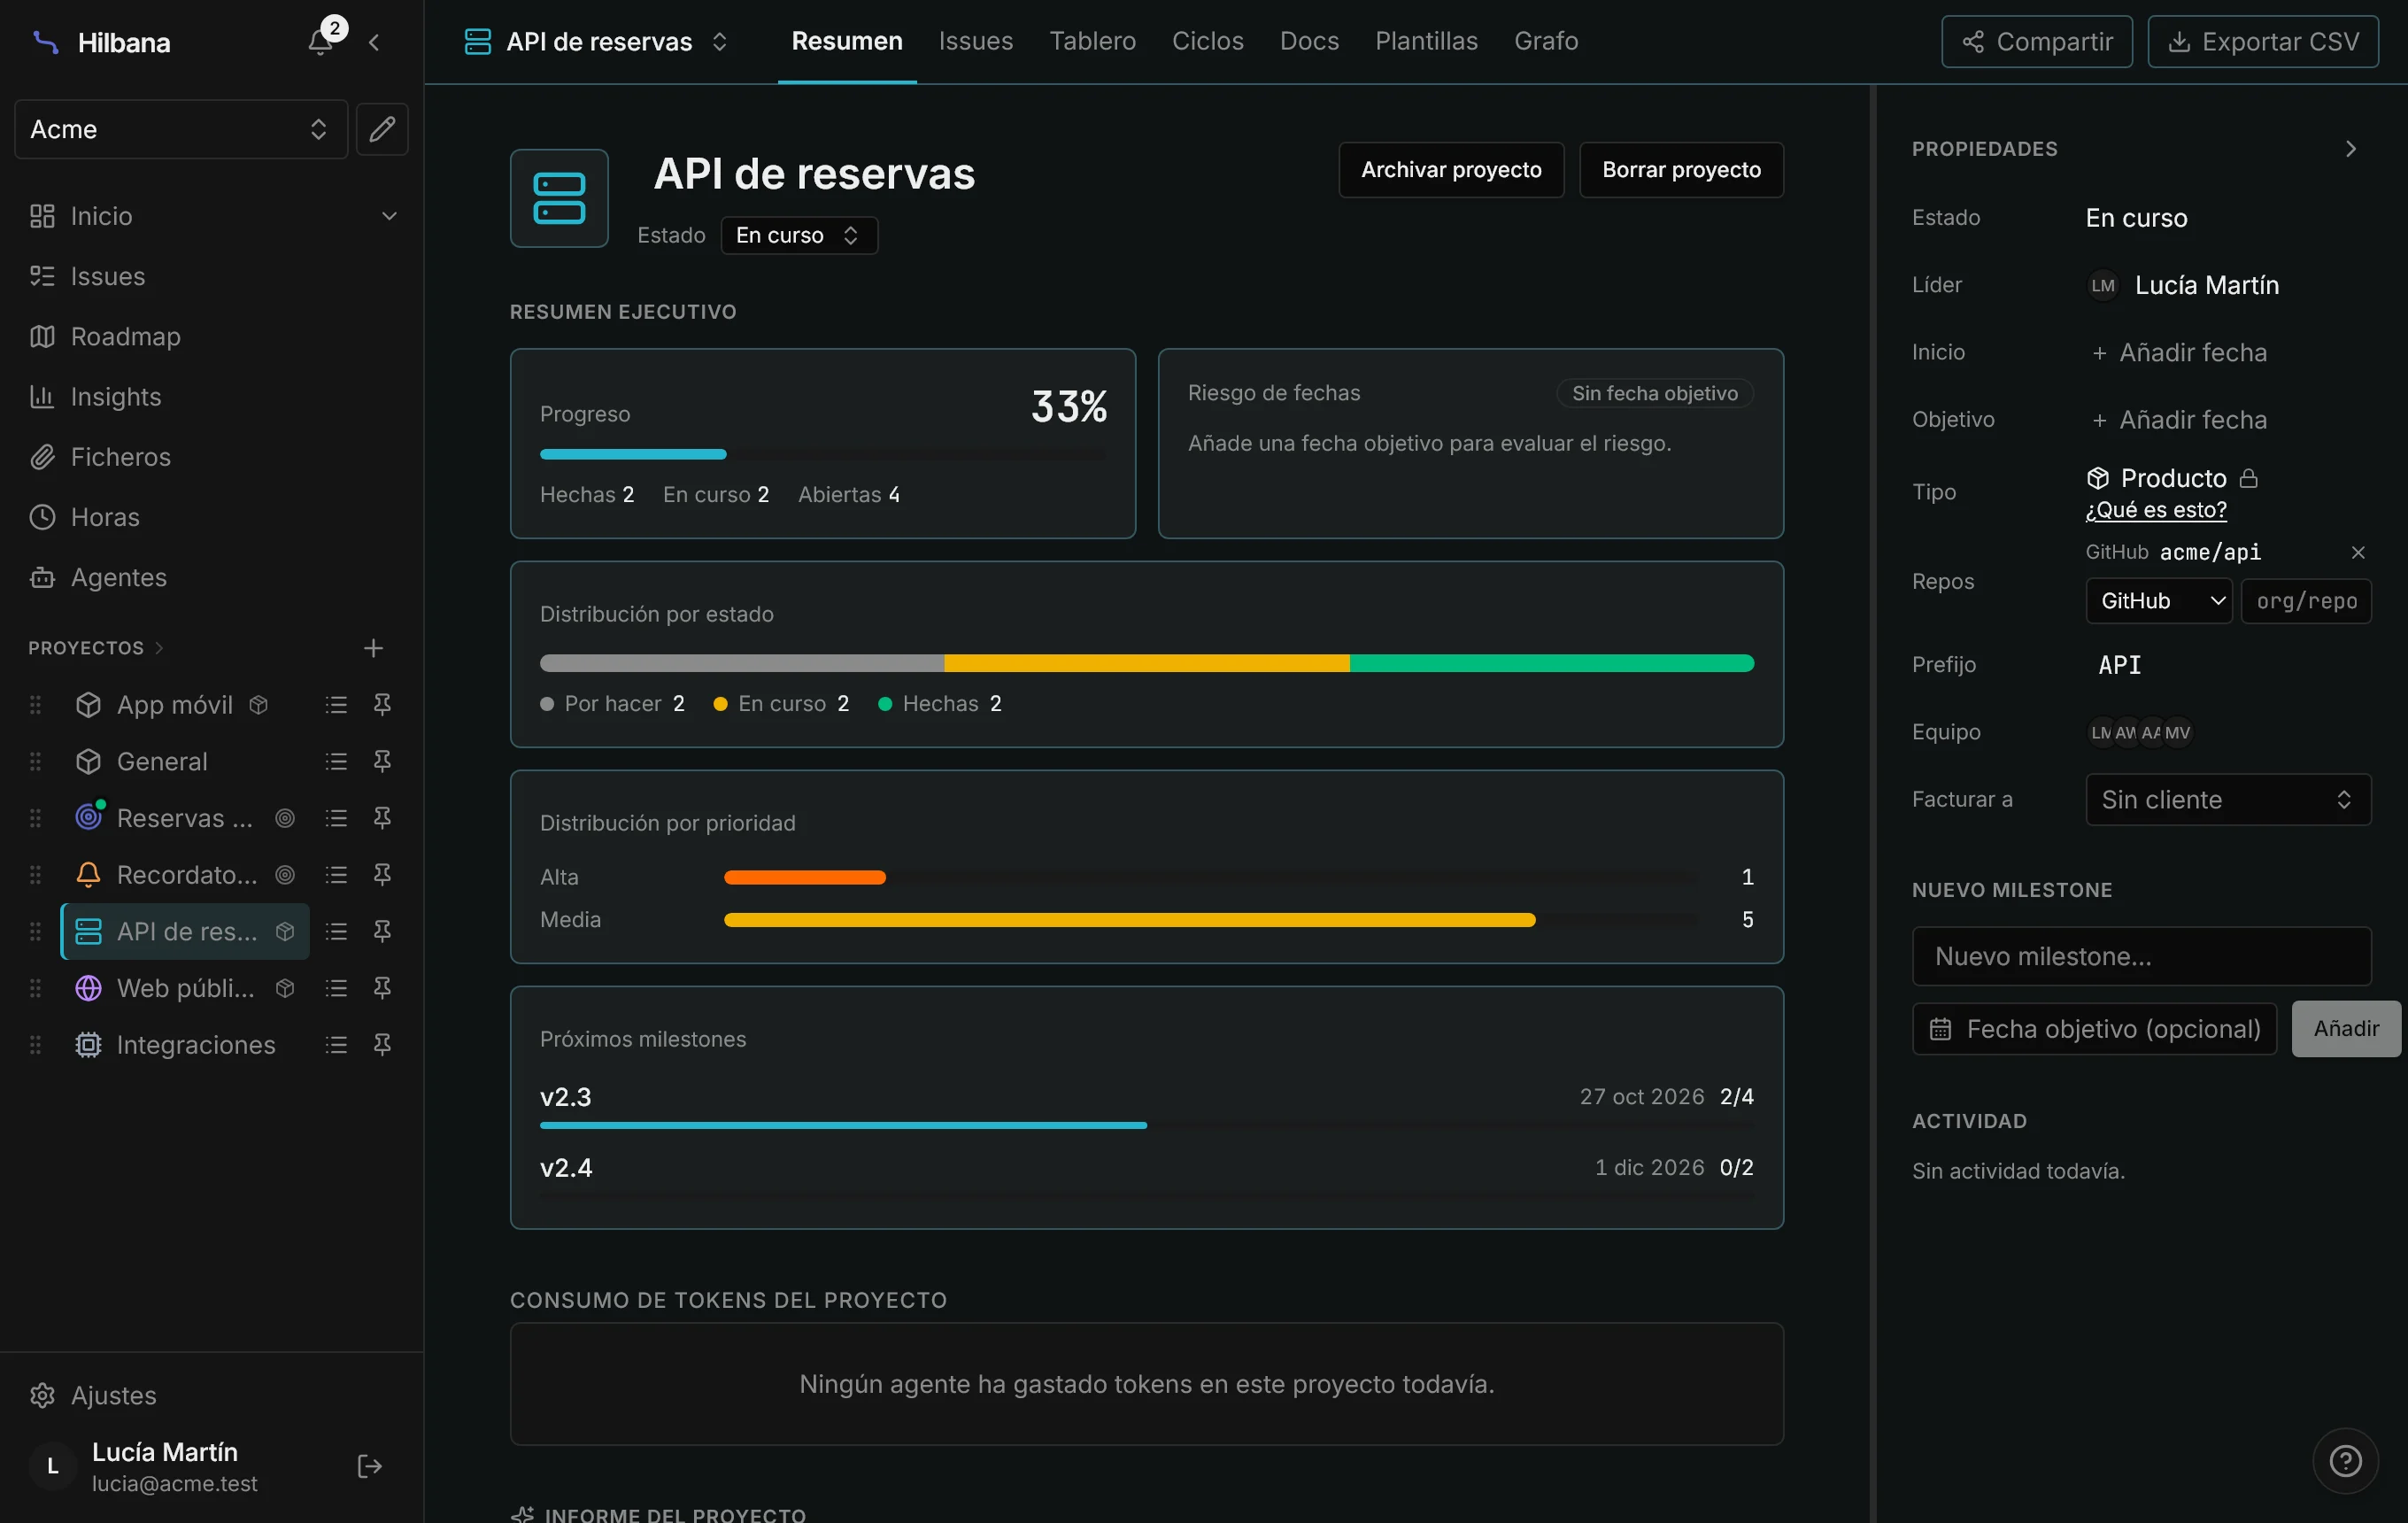Add a new project with the plus icon

(373, 648)
